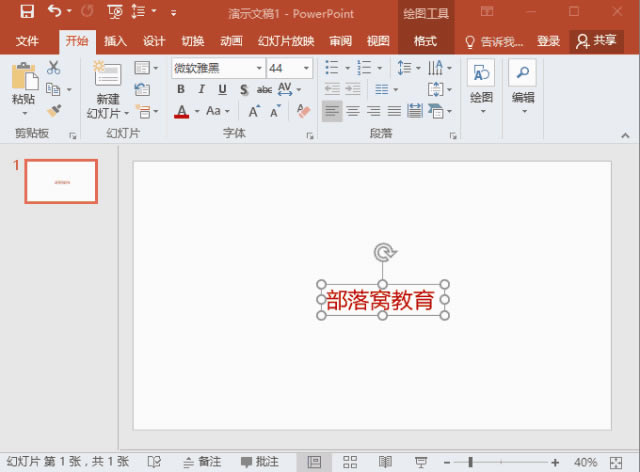The image size is (640, 472).
Task: Check spelling via the status bar book icon
Action: [154, 462]
